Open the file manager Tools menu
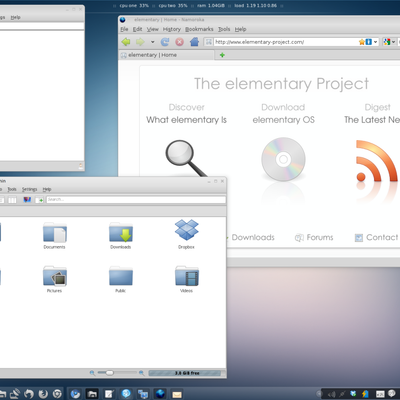Viewport: 400px width, 400px height. tap(12, 189)
